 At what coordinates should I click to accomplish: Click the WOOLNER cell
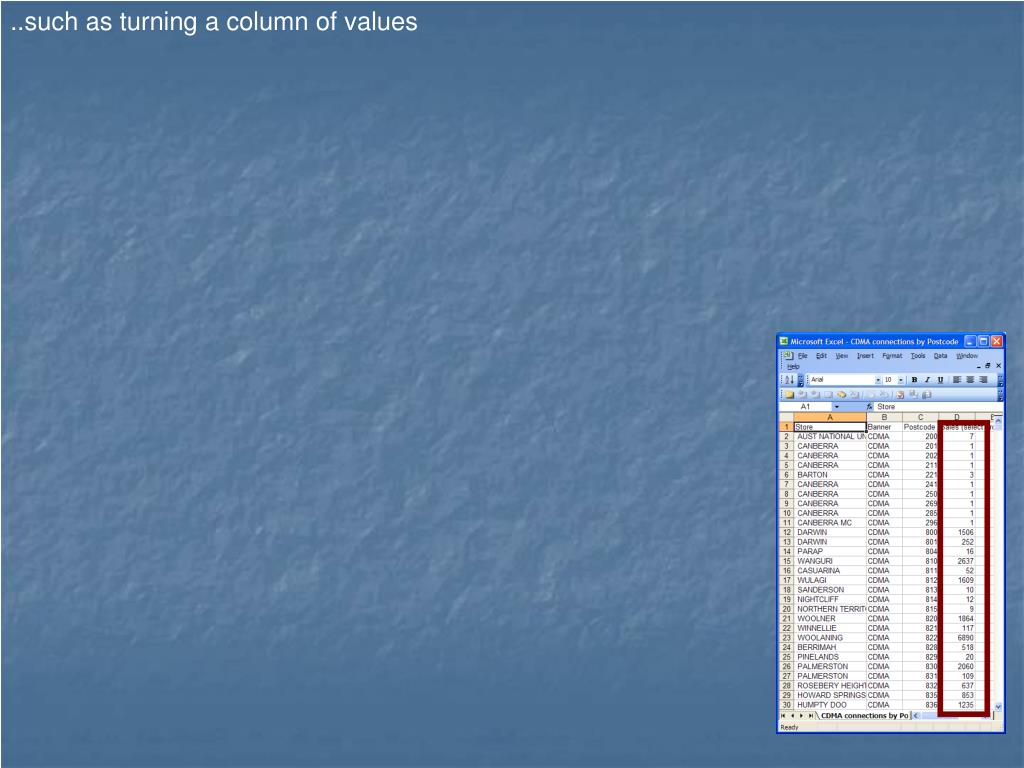[x=830, y=618]
